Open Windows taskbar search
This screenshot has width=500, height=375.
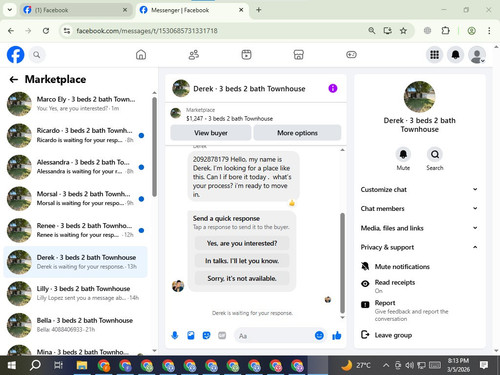point(35,365)
